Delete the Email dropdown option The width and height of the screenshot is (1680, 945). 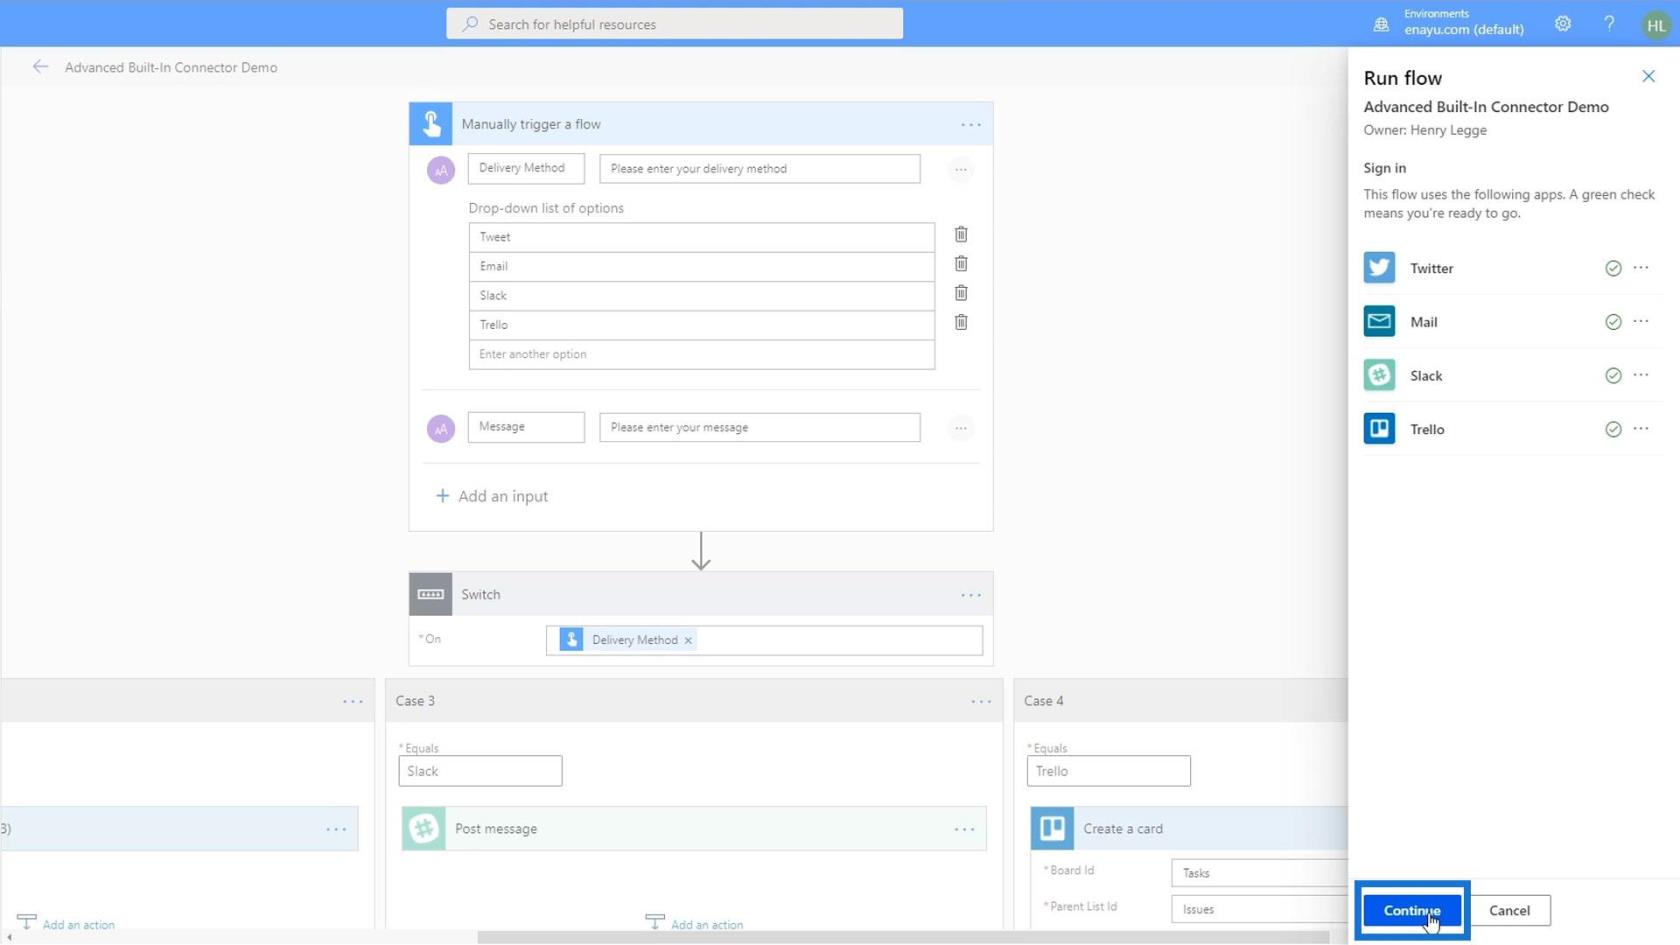(x=961, y=263)
